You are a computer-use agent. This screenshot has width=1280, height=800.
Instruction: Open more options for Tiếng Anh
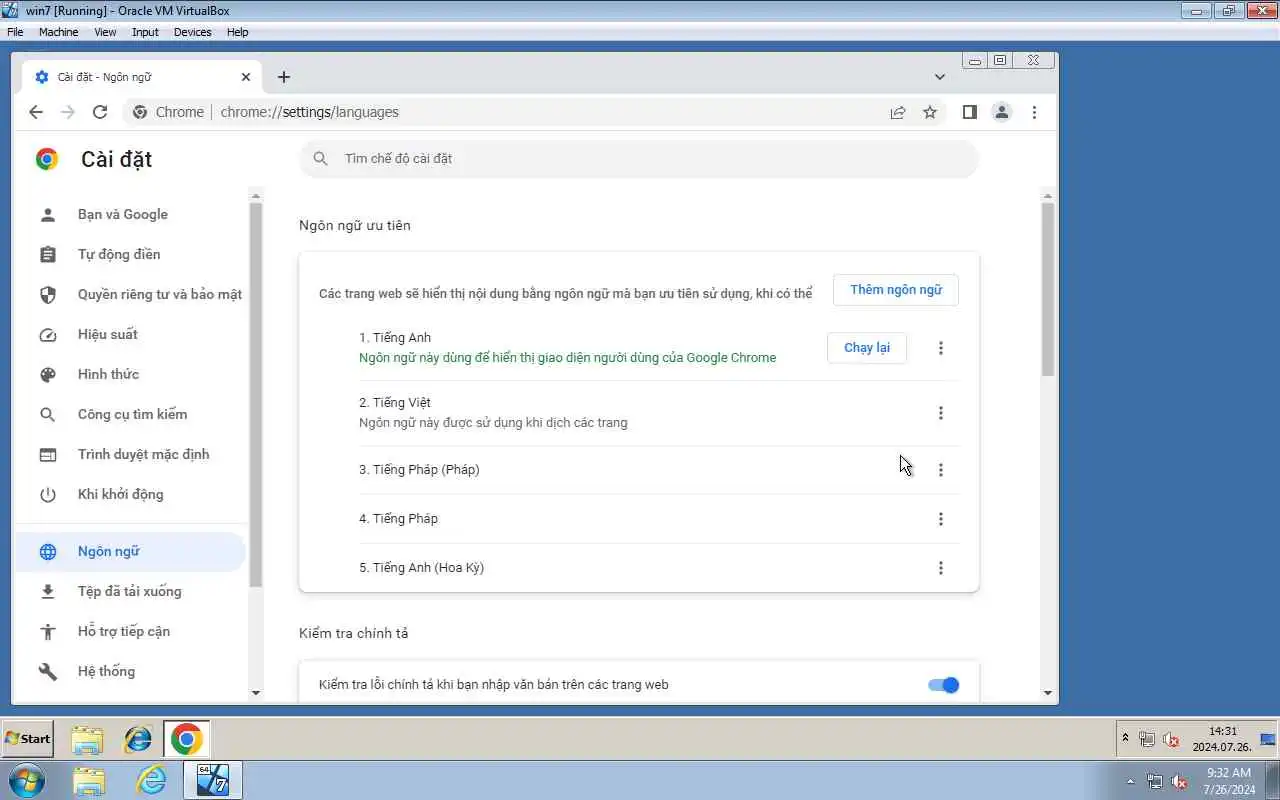[940, 348]
